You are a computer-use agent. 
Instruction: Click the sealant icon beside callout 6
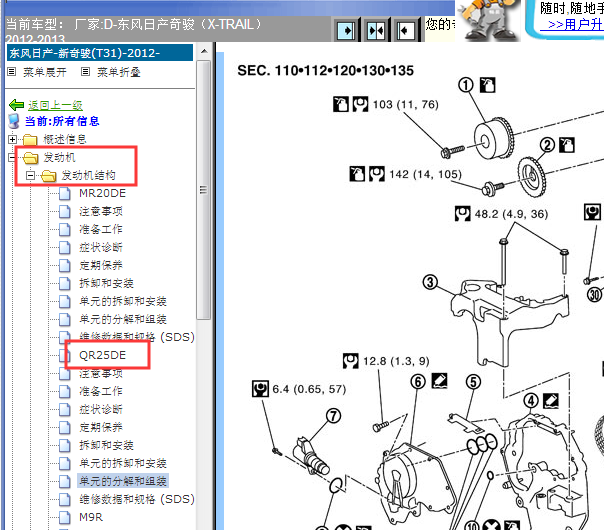439,381
